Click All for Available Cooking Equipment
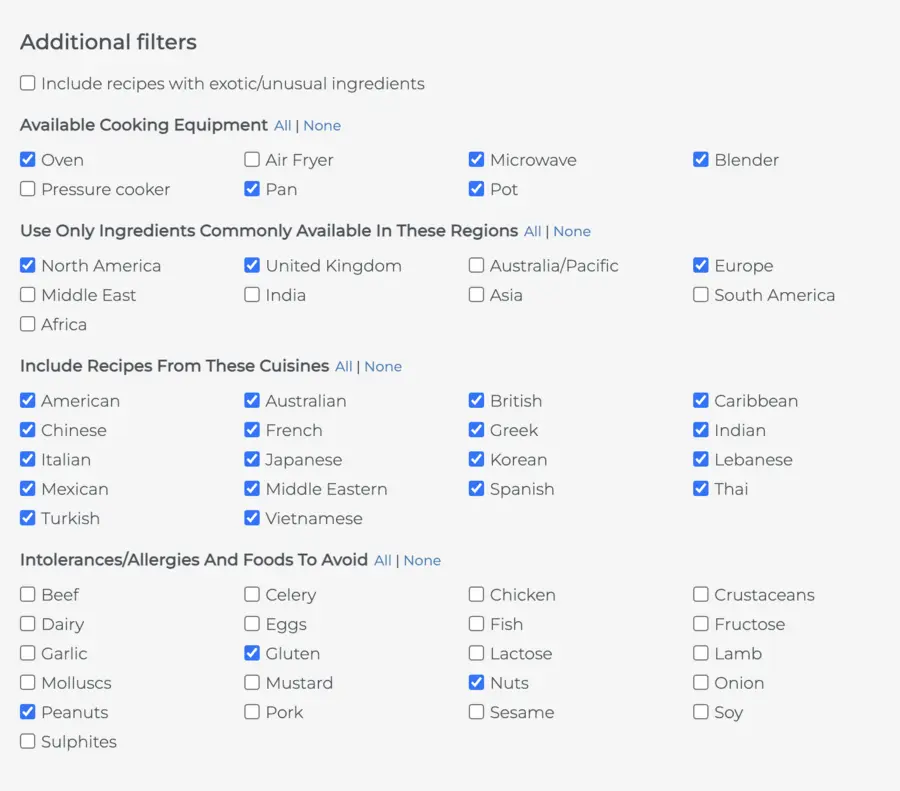The image size is (900, 791). point(282,125)
